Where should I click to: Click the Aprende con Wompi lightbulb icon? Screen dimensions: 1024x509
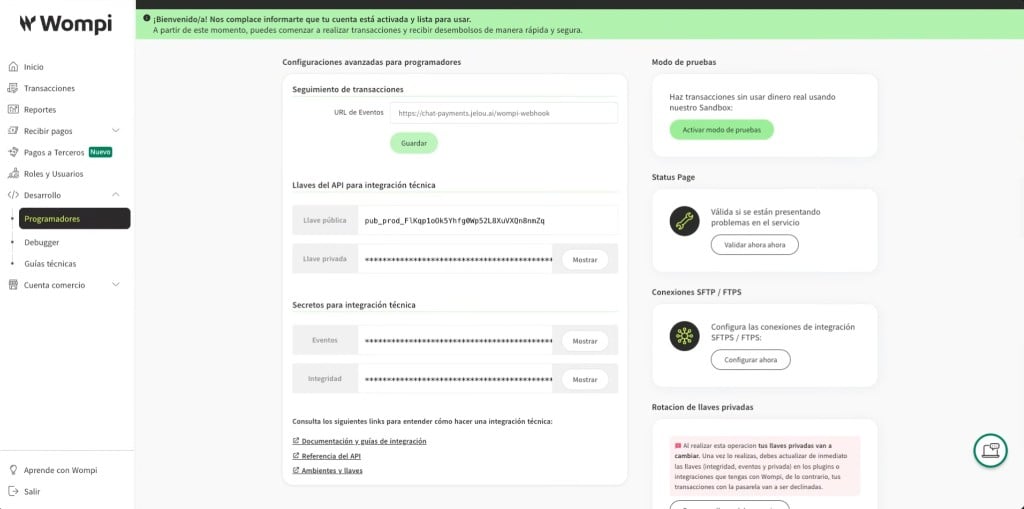[x=13, y=470]
